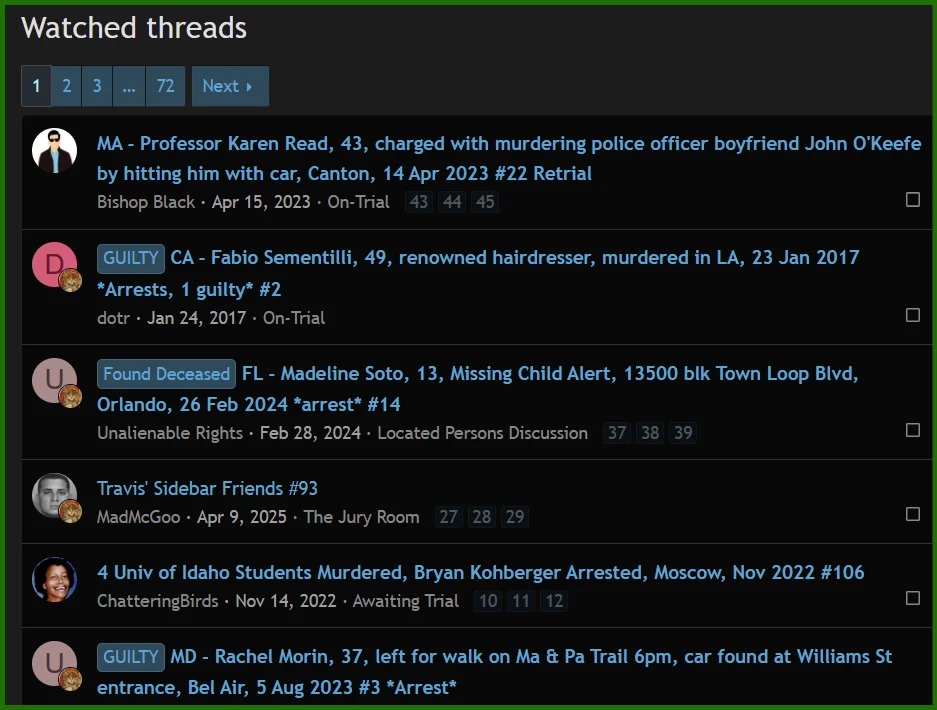Click Unalienable Rights avatar on Madeline Soto thread

[x=54, y=381]
